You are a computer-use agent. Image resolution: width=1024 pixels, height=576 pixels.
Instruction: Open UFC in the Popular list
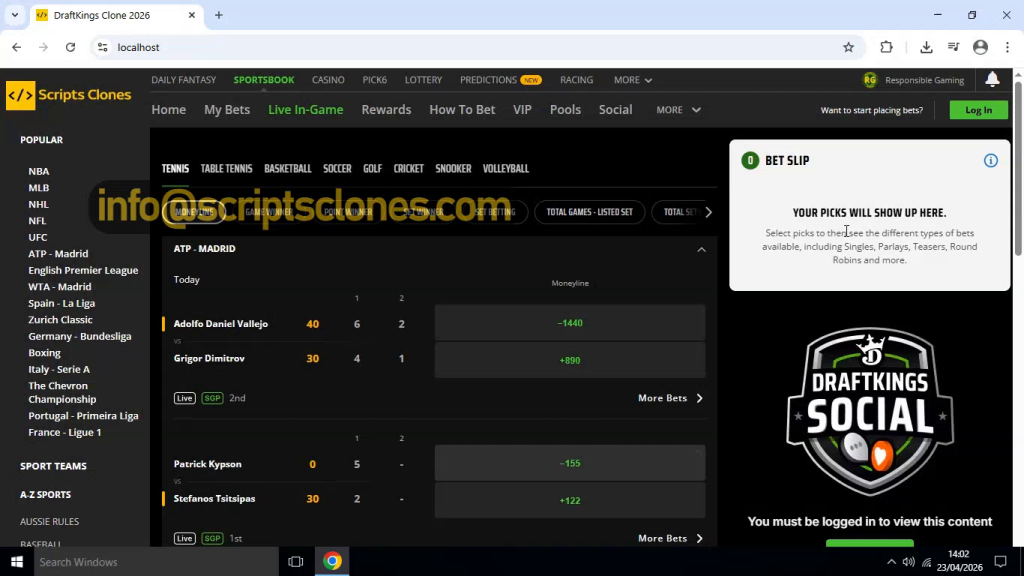(38, 237)
